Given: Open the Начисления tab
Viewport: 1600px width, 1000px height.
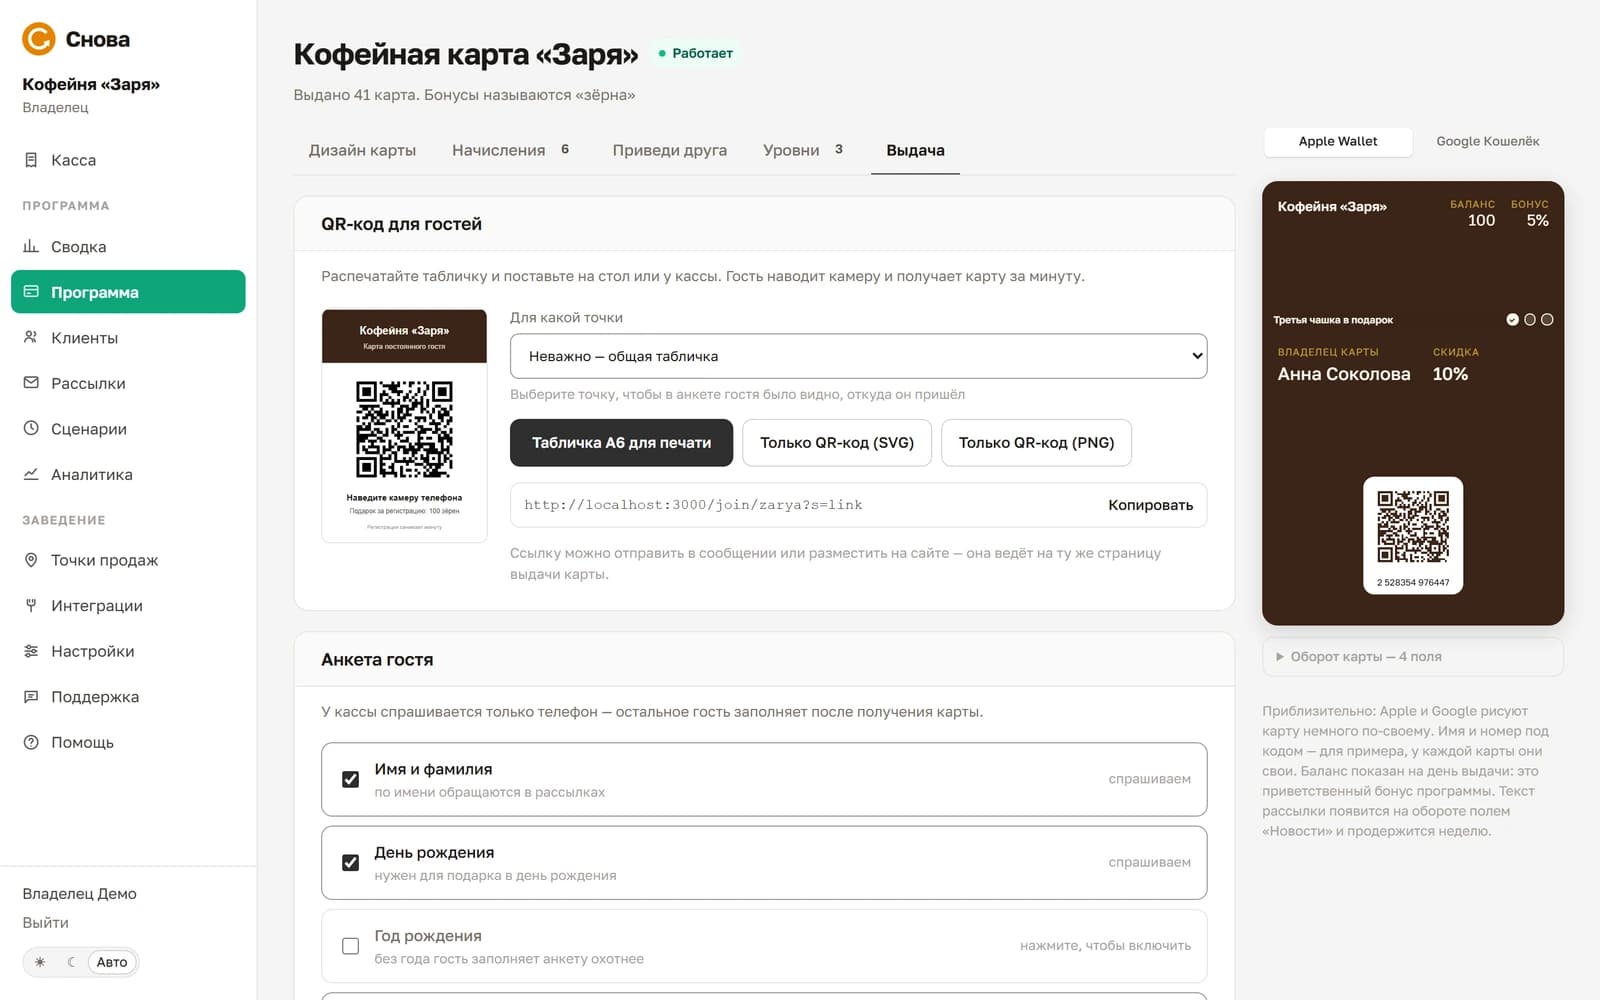Looking at the screenshot, I should [510, 150].
